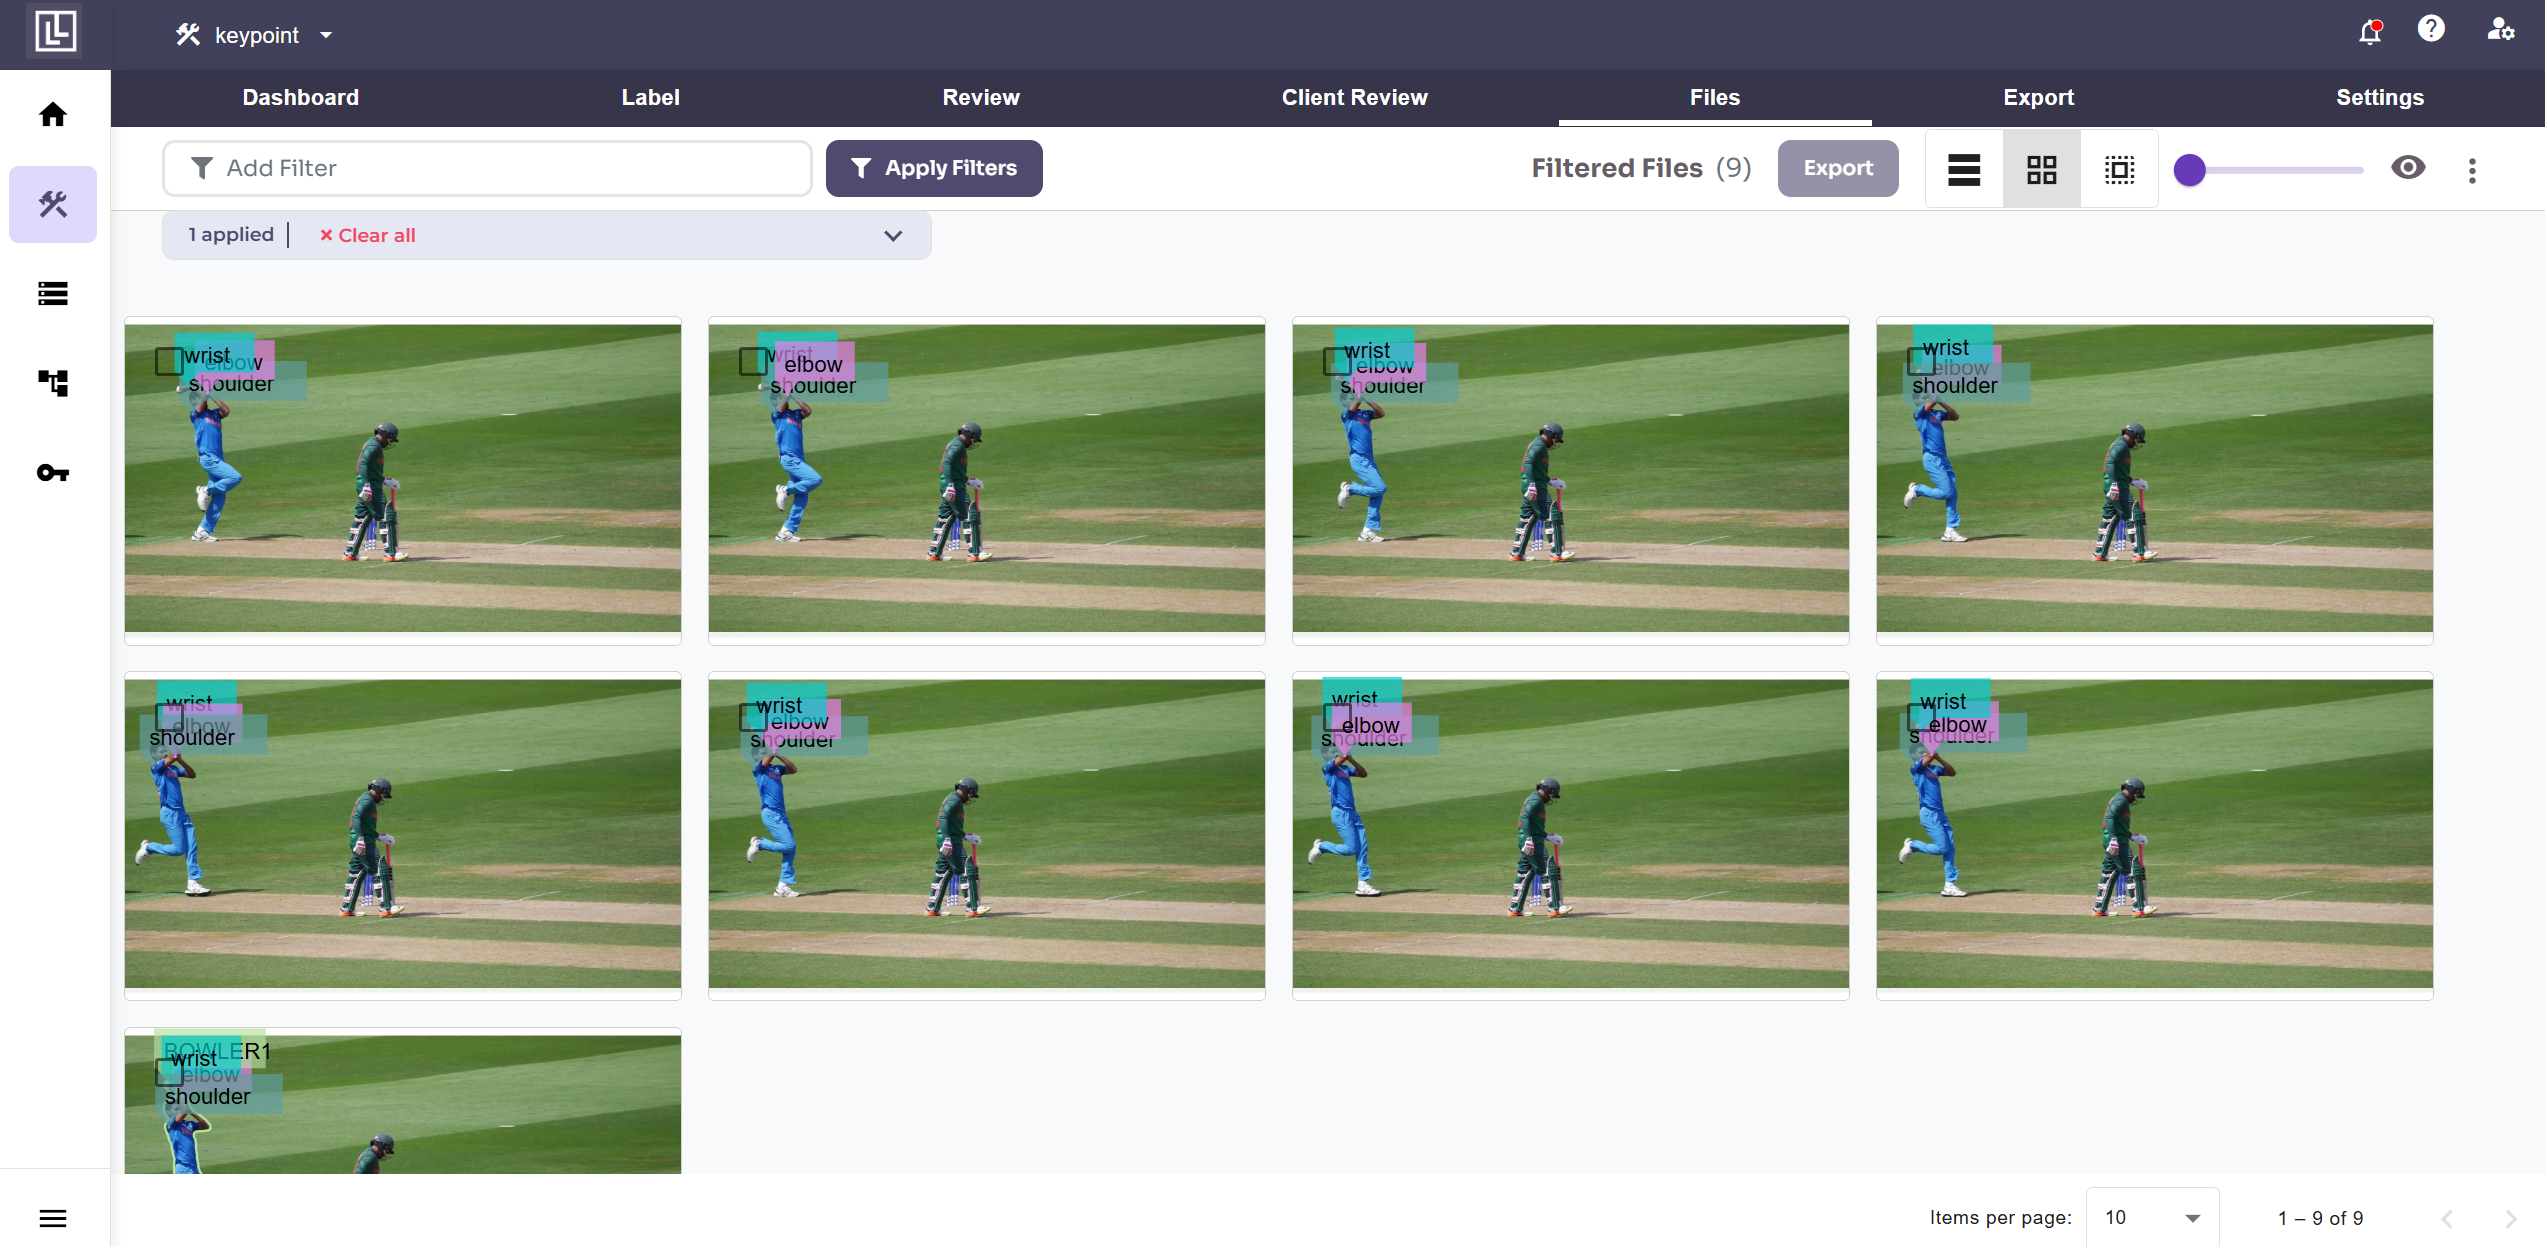Expand the applied filters chevron

click(x=893, y=236)
